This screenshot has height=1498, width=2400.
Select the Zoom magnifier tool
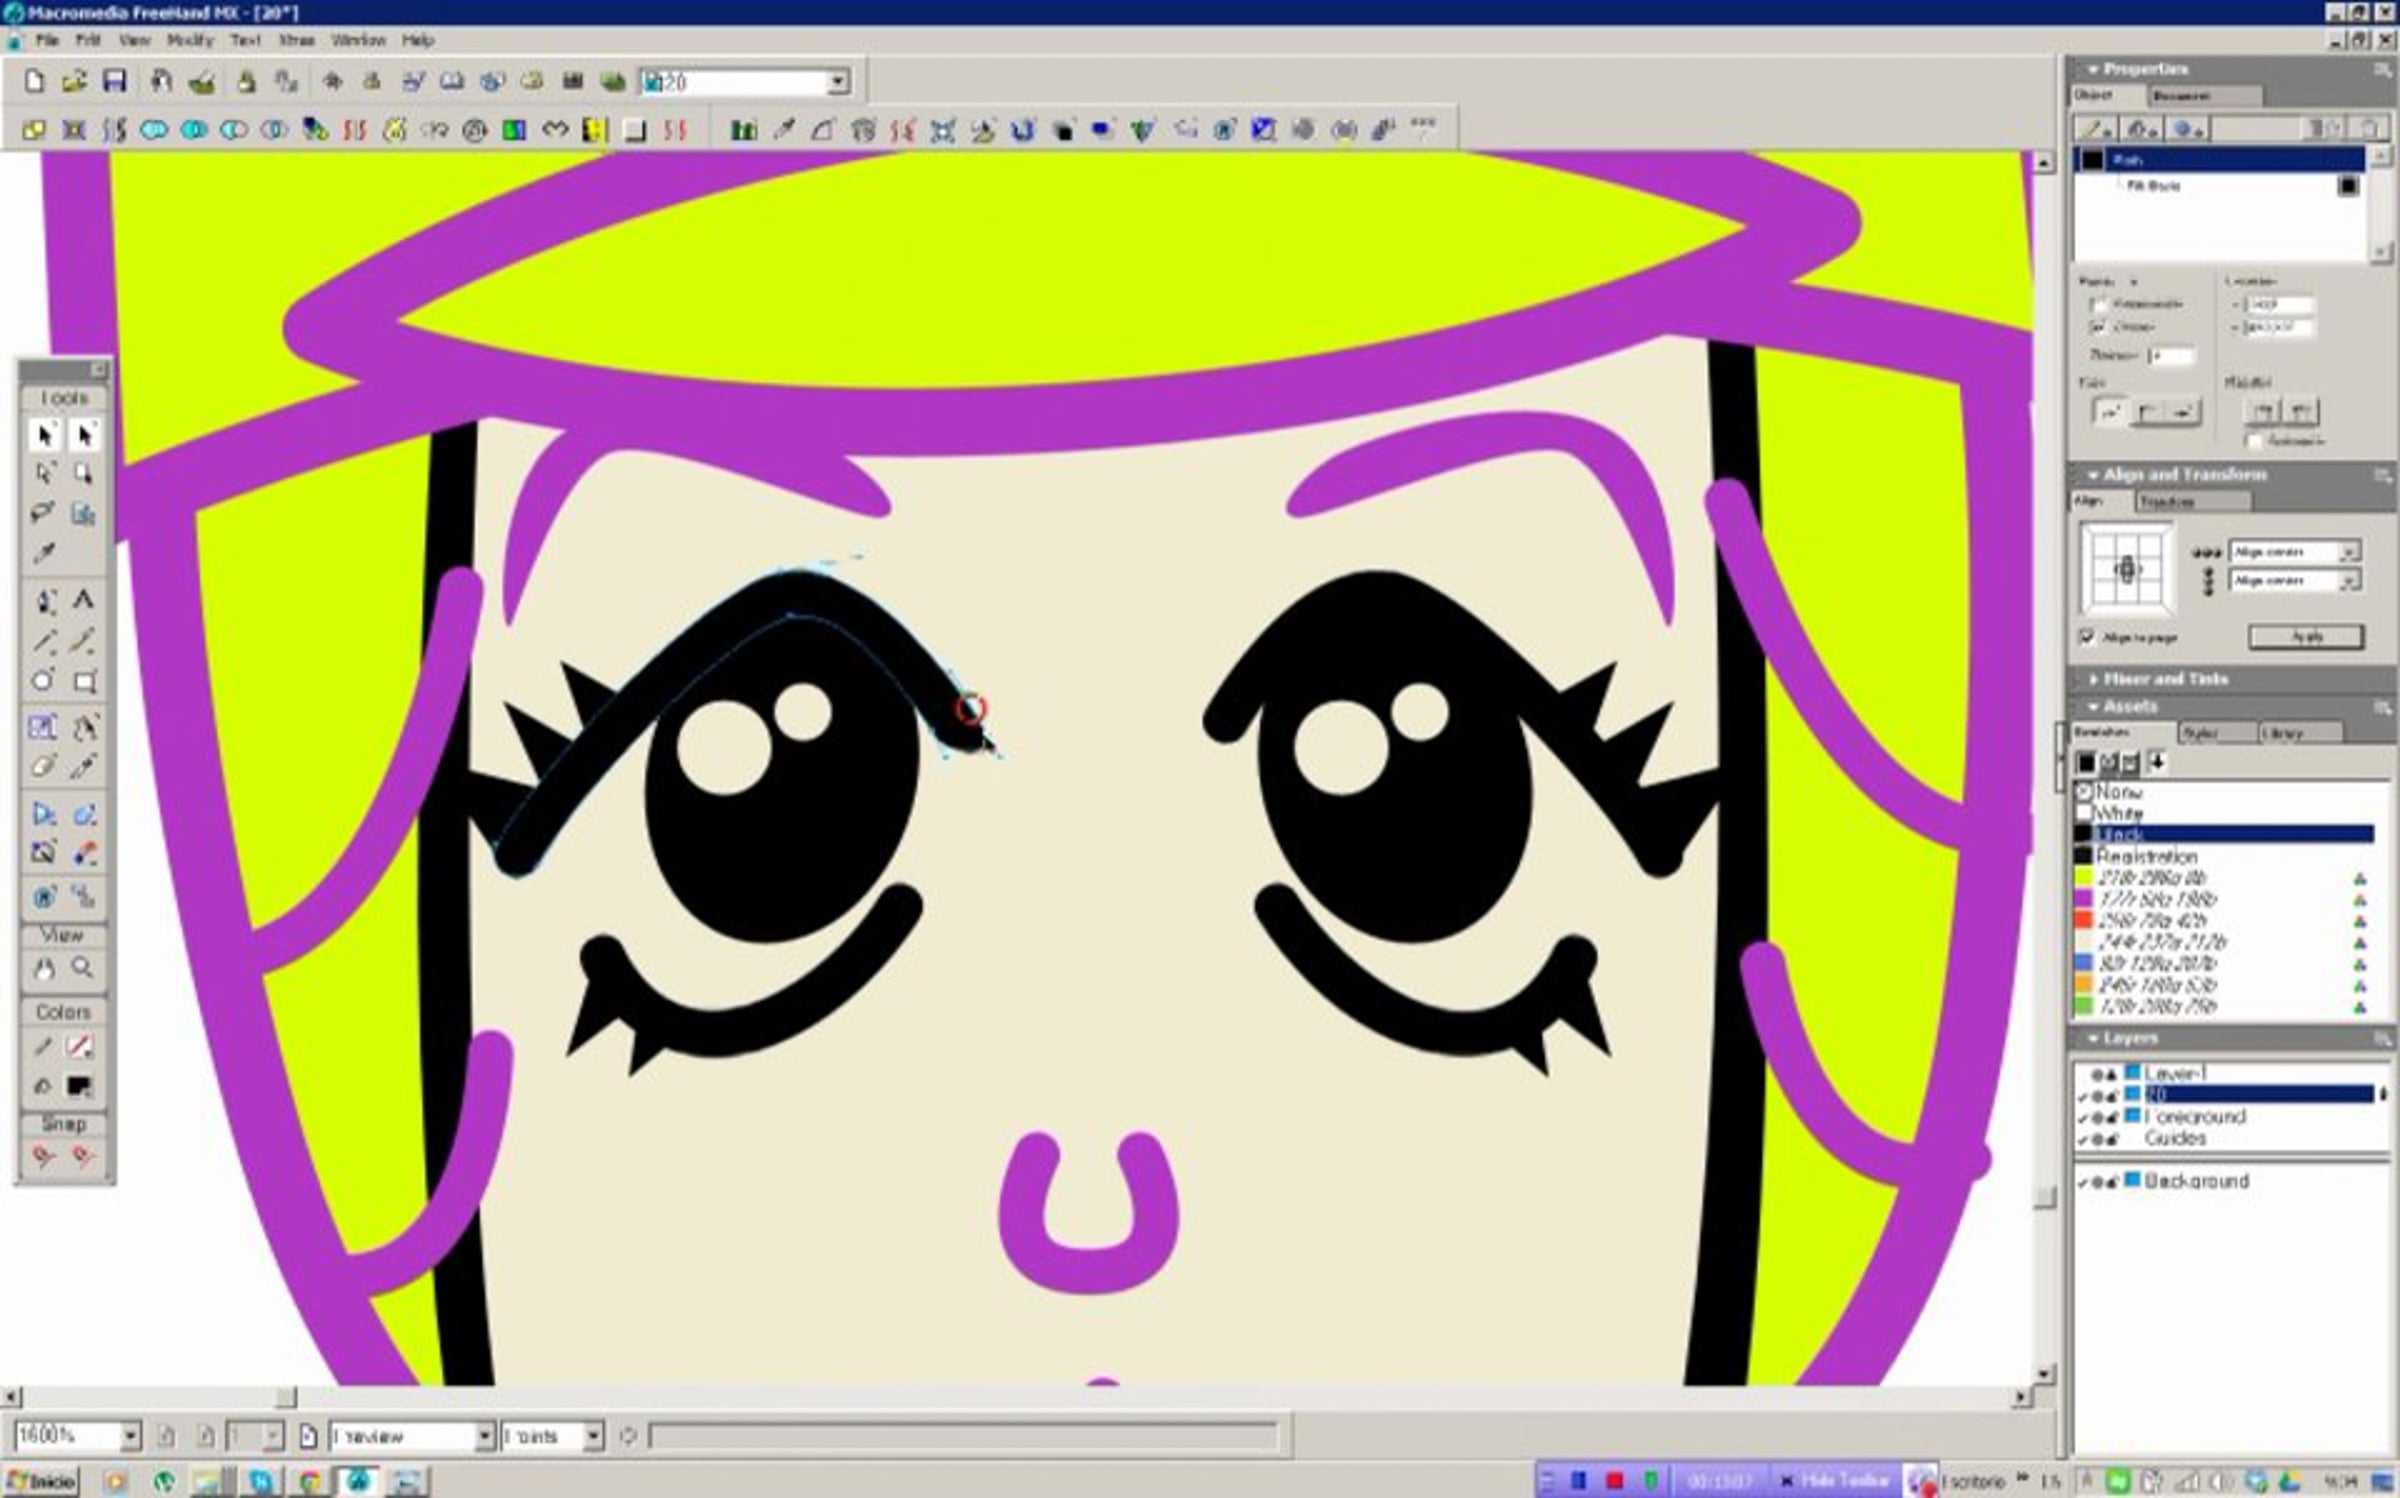[83, 968]
